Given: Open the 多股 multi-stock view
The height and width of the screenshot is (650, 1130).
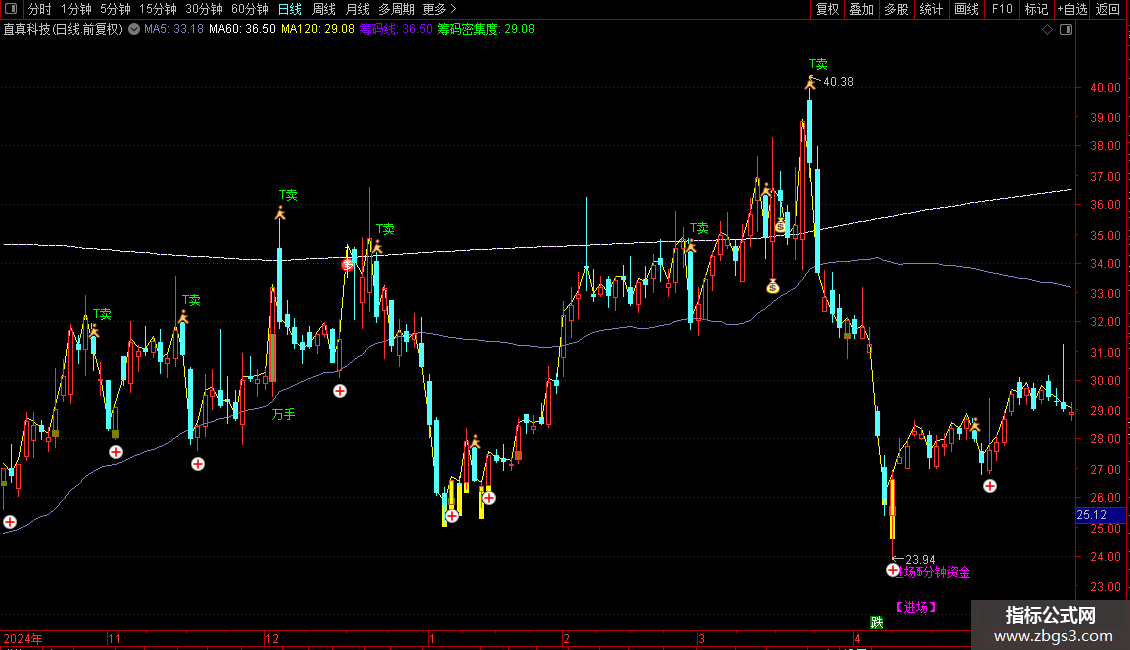Looking at the screenshot, I should [x=897, y=9].
